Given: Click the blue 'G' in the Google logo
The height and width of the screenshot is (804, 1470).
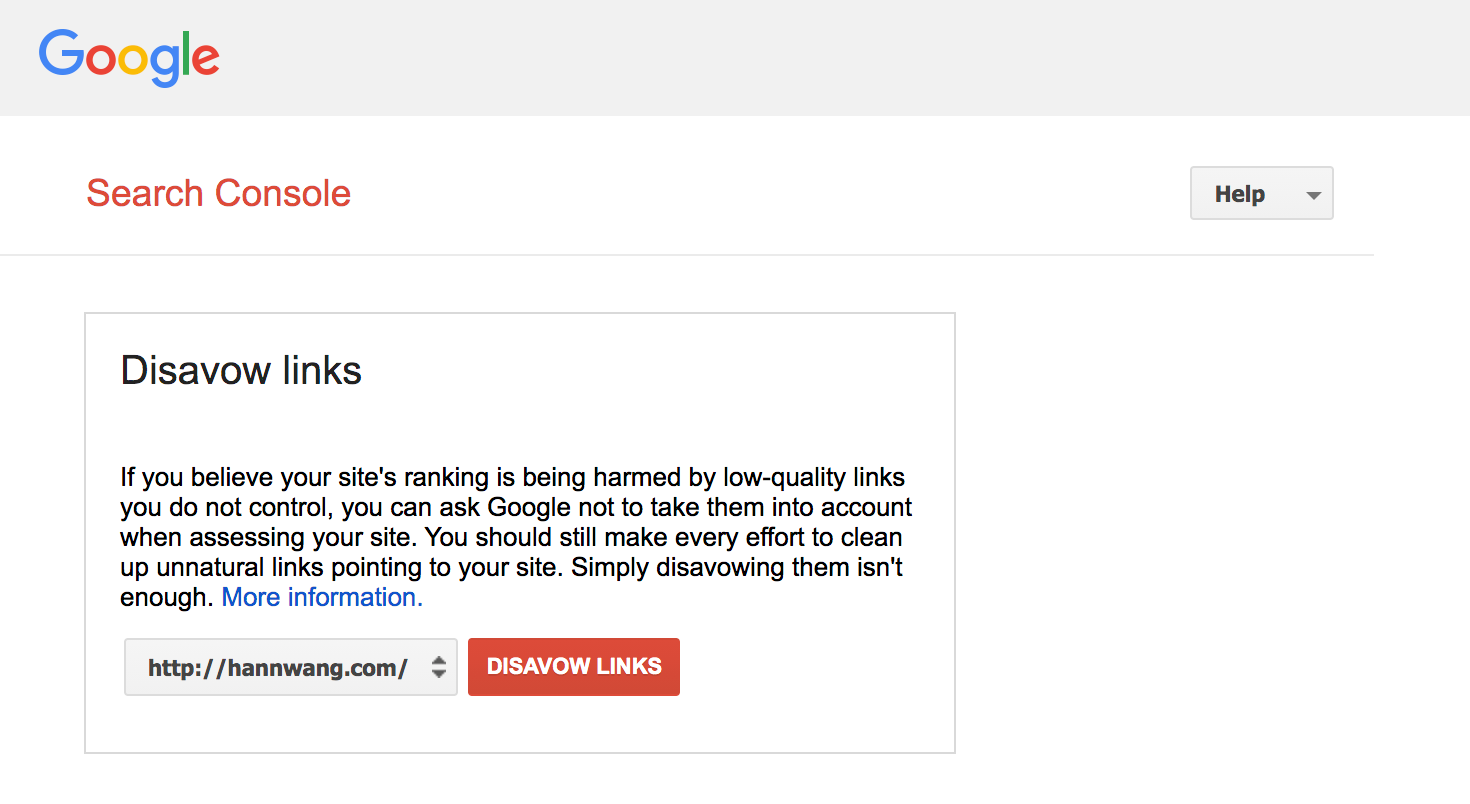Looking at the screenshot, I should [x=60, y=53].
